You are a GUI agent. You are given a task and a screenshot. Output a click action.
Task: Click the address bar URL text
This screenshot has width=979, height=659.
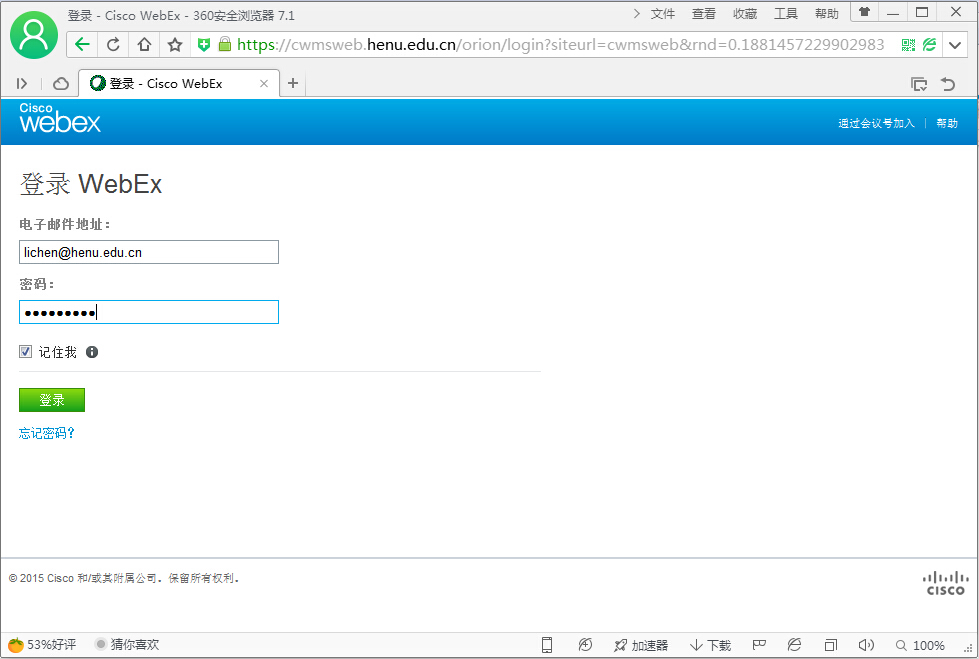click(x=561, y=44)
